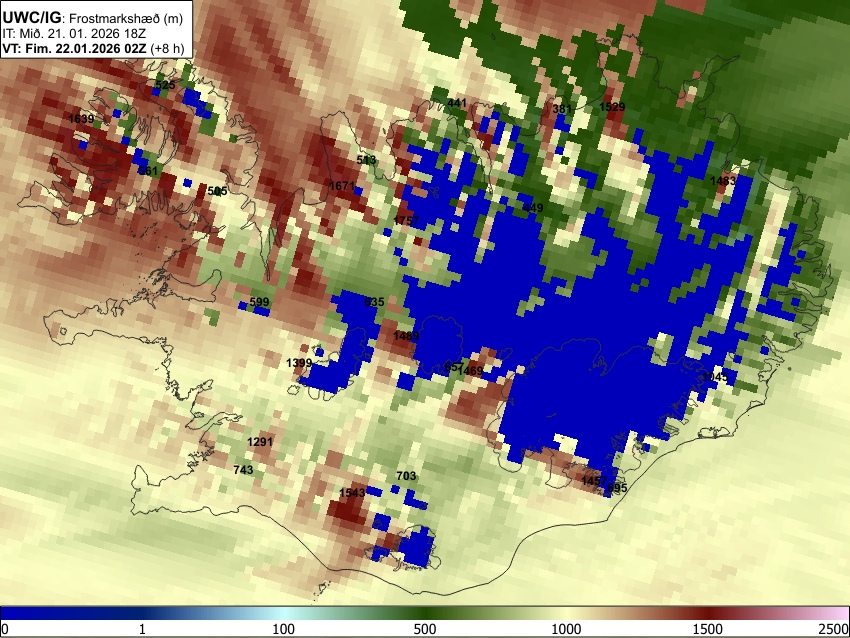The image size is (850, 638).
Task: Click the 449 map value label
Action: coord(533,208)
